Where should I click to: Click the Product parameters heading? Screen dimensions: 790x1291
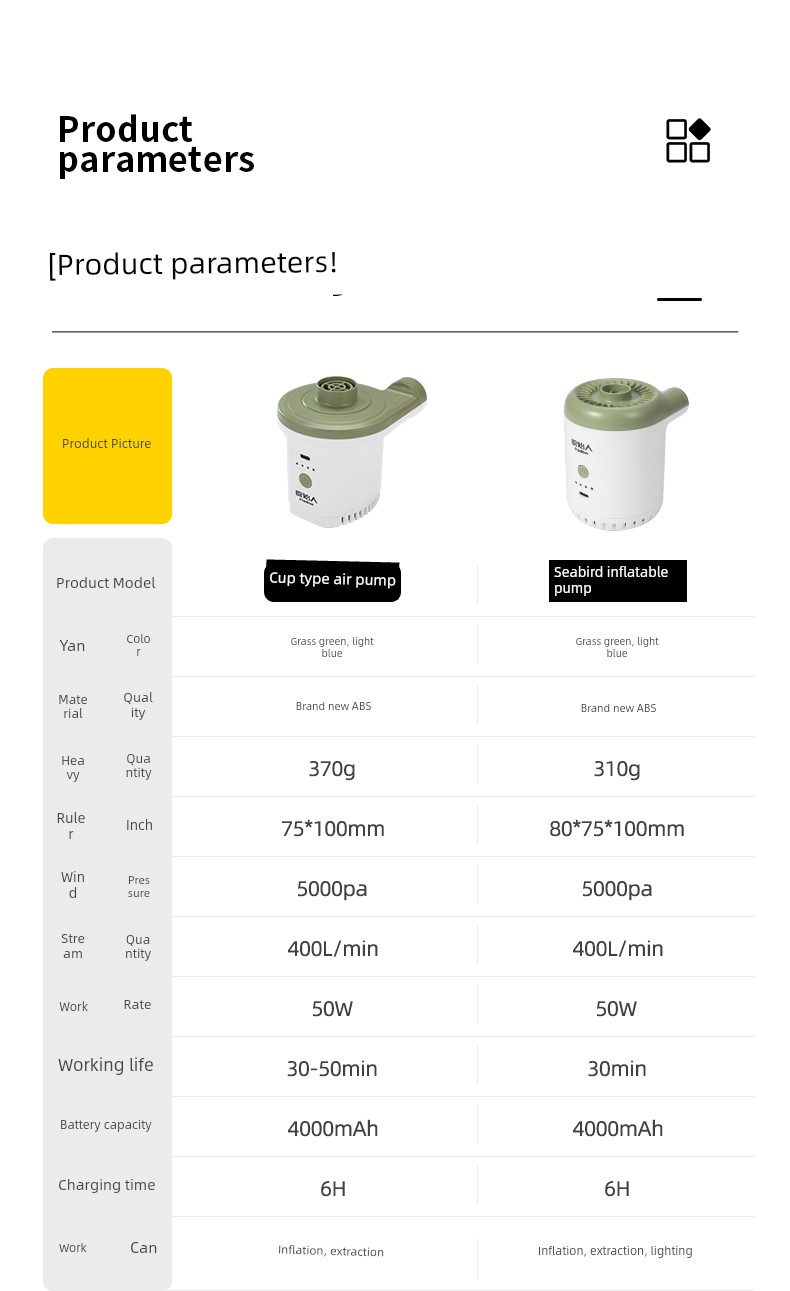[x=156, y=144]
